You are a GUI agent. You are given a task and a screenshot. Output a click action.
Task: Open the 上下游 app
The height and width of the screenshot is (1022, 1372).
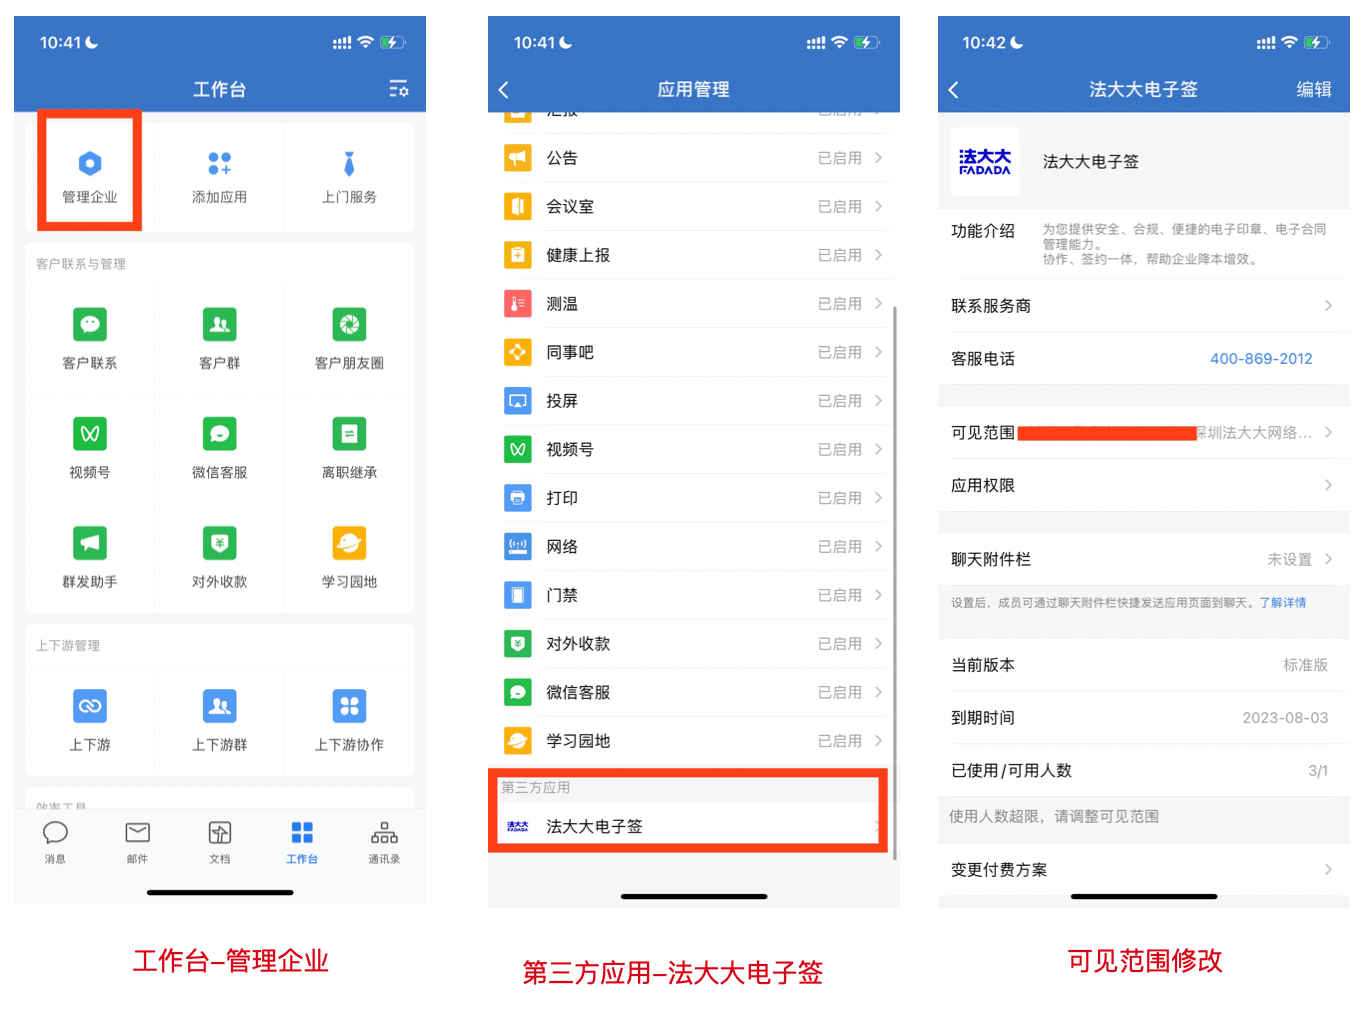click(90, 721)
